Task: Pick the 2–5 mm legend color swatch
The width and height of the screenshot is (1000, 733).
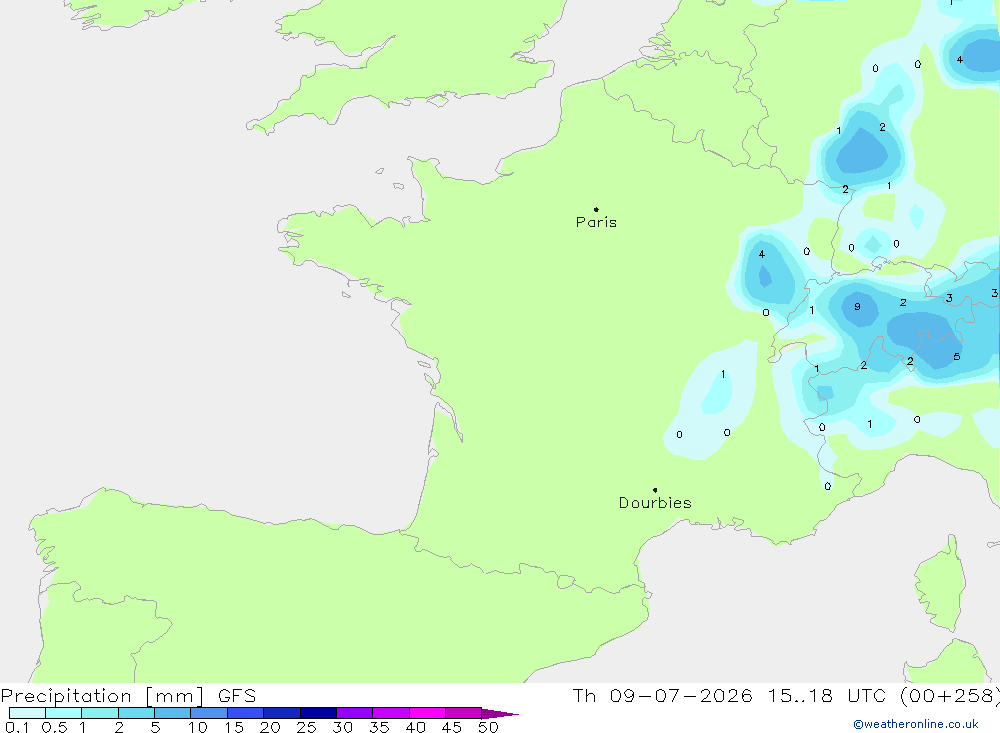Action: pos(136,713)
